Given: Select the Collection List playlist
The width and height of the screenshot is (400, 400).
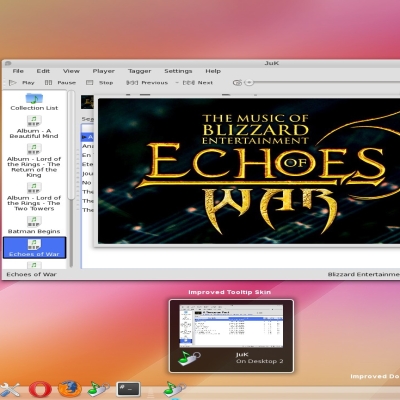Looking at the screenshot, I should (x=34, y=102).
